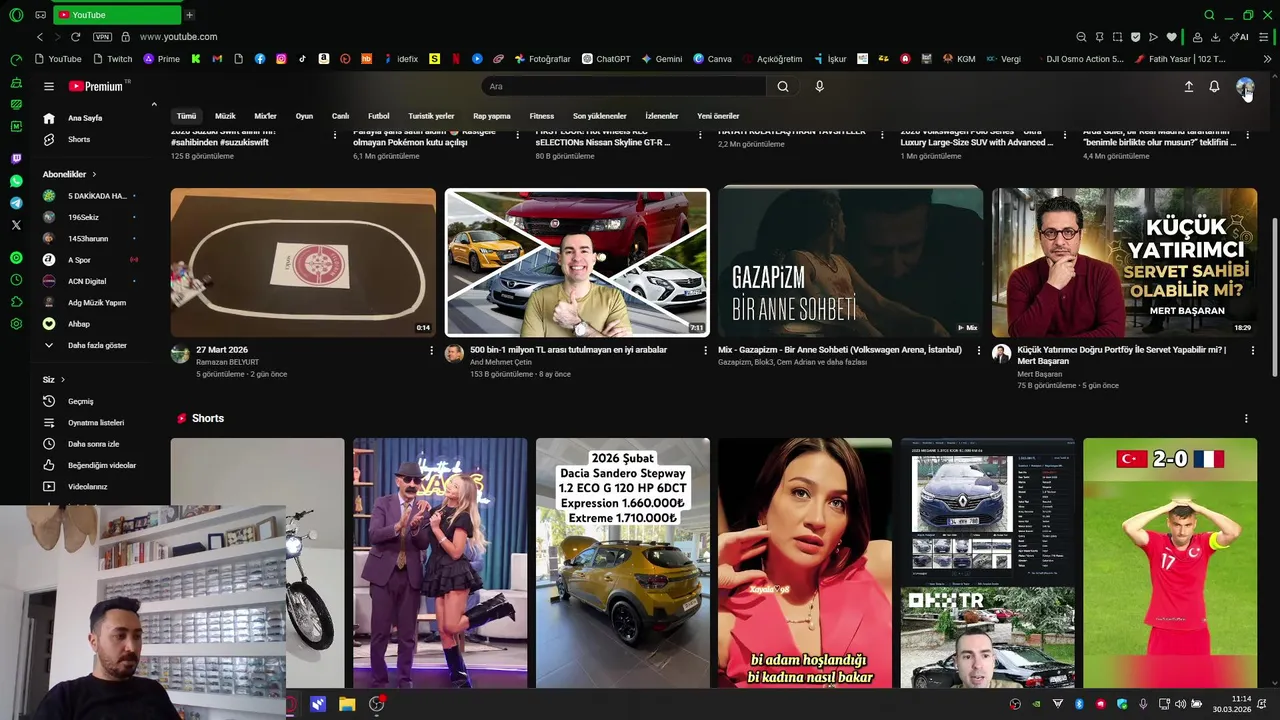This screenshot has width=1280, height=720.
Task: Open the Gemini bookmark
Action: pos(662,59)
